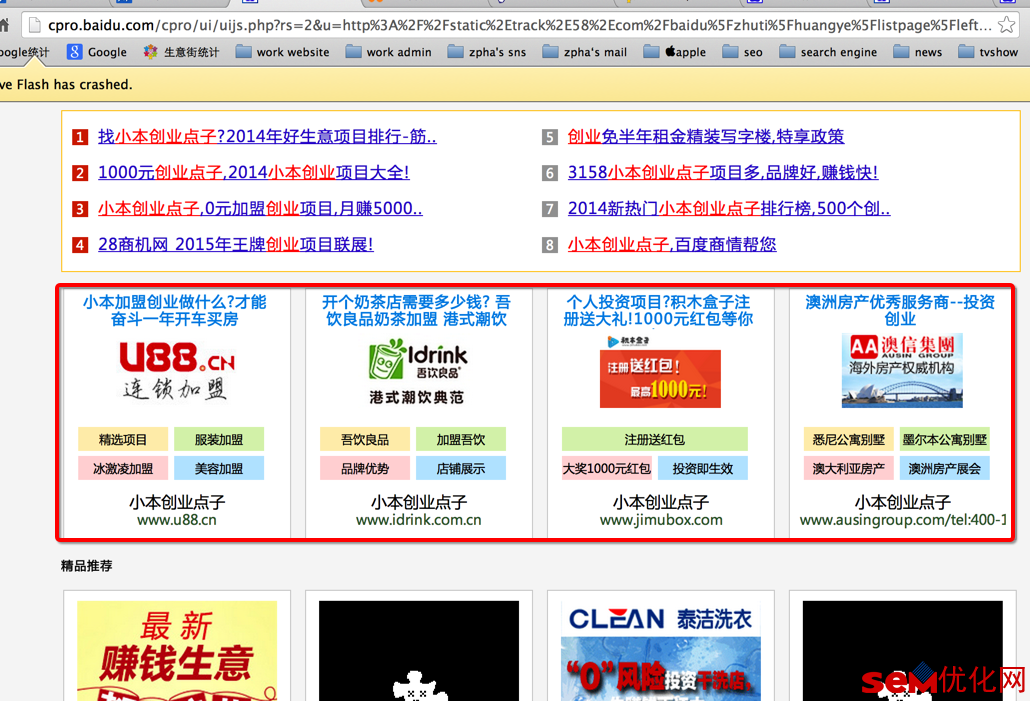Screen dimensions: 1030x701
Task: Click the 美容加盟 tag button
Action: click(x=219, y=468)
